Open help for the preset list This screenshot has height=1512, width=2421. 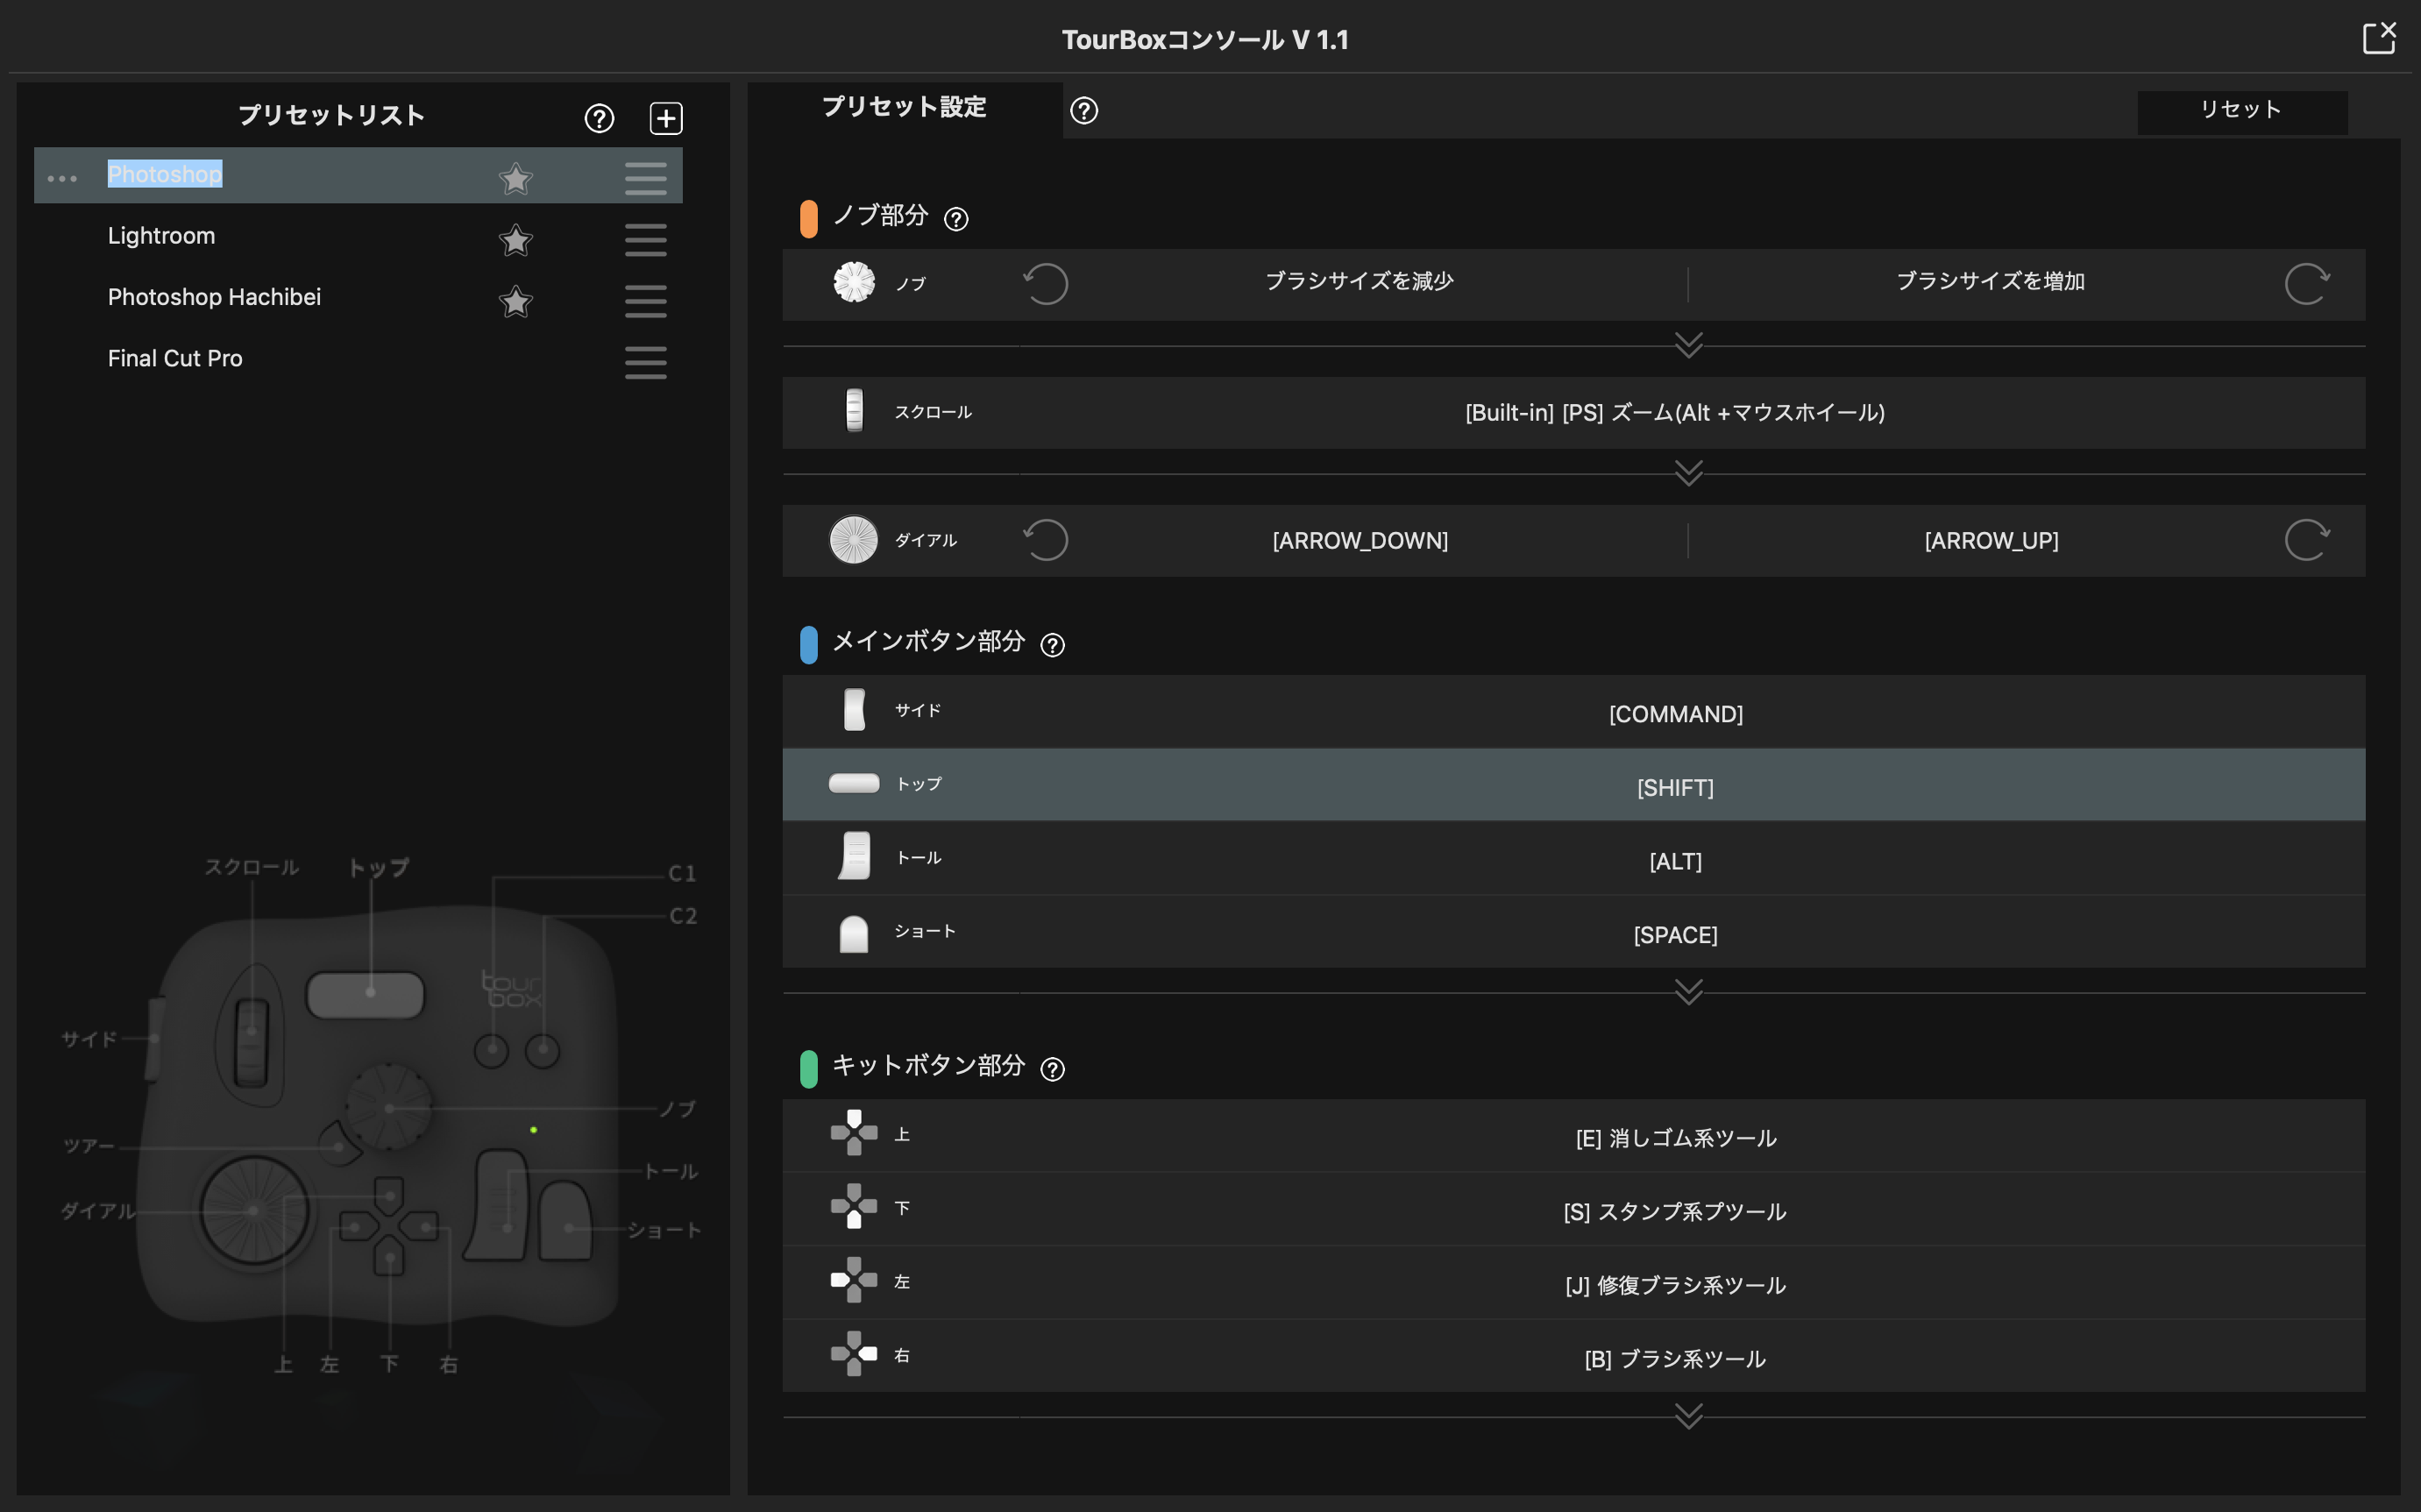pos(599,118)
